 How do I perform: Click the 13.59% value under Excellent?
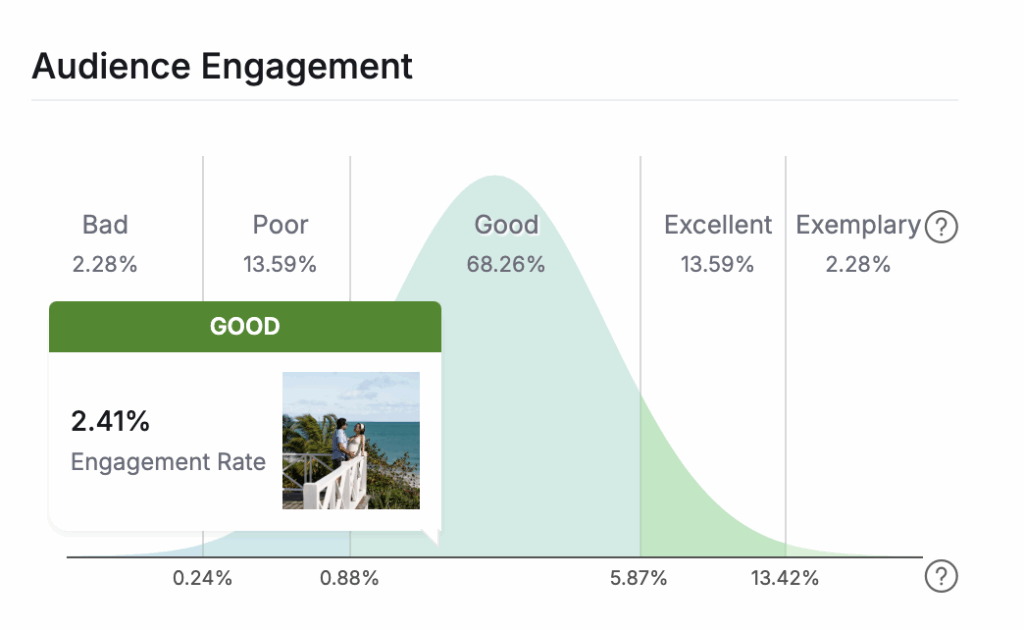tap(718, 265)
